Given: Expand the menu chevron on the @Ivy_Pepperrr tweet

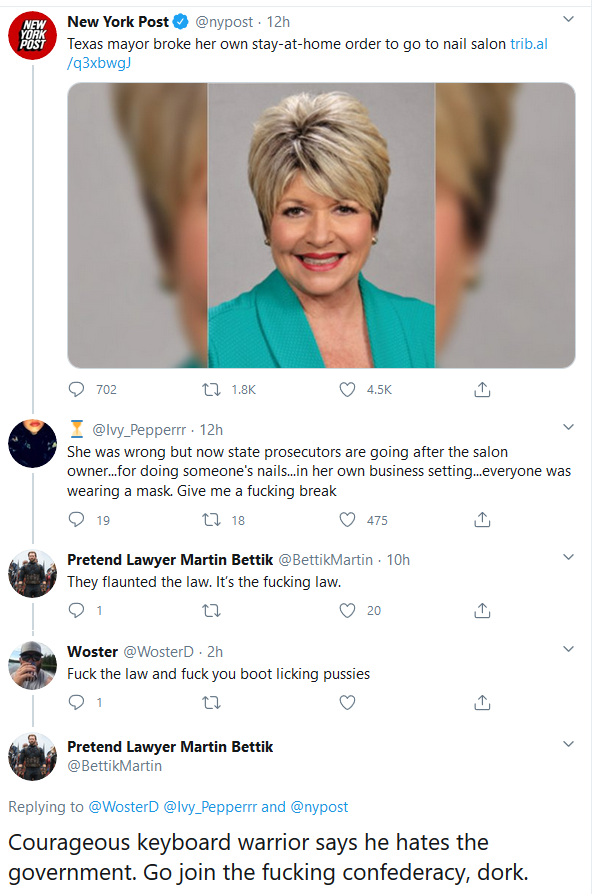Looking at the screenshot, I should click(568, 427).
